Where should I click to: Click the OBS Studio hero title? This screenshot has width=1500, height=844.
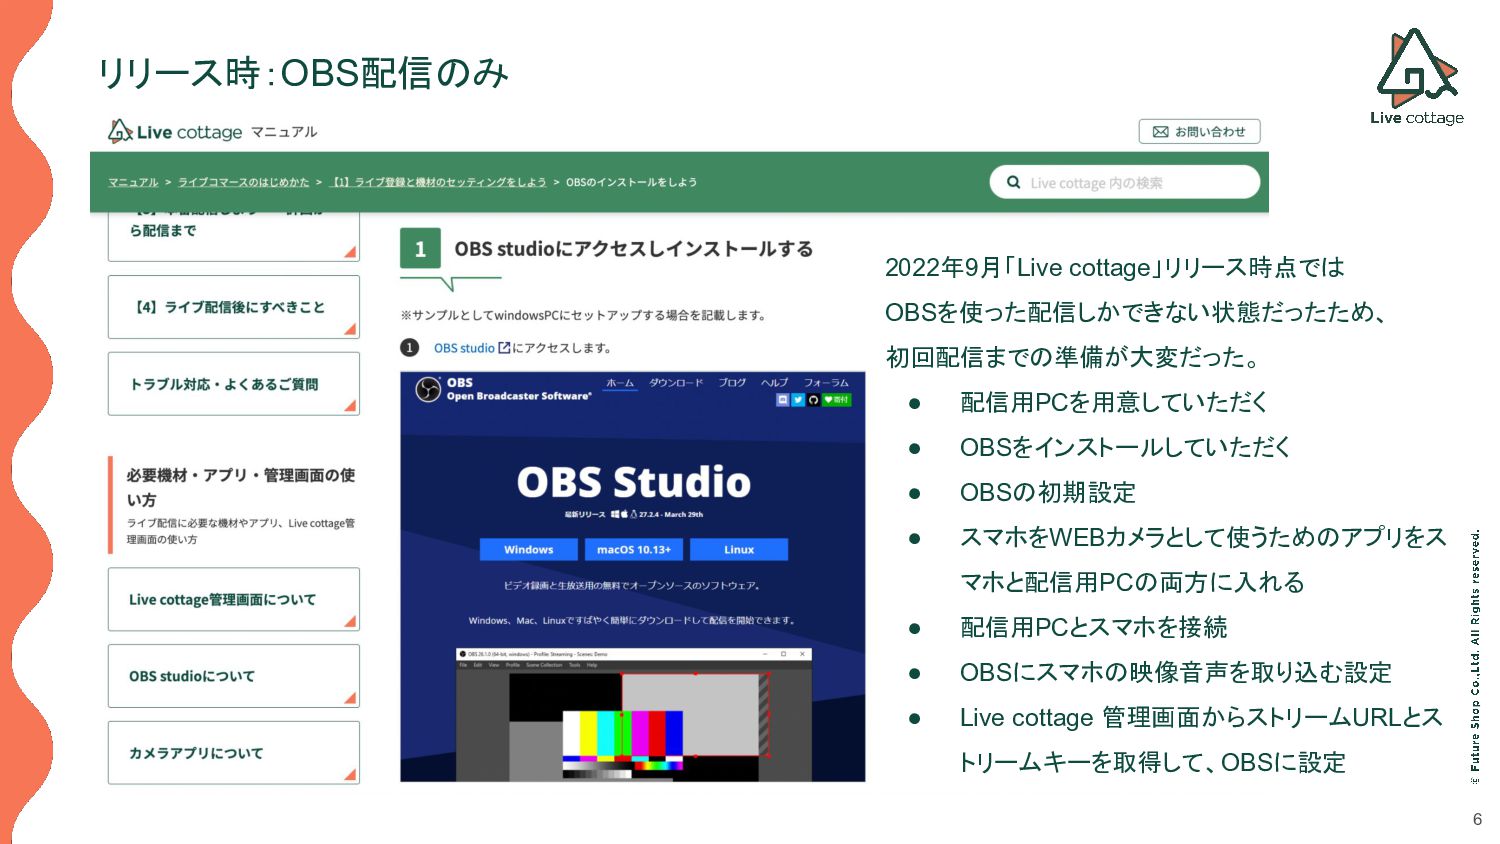633,482
